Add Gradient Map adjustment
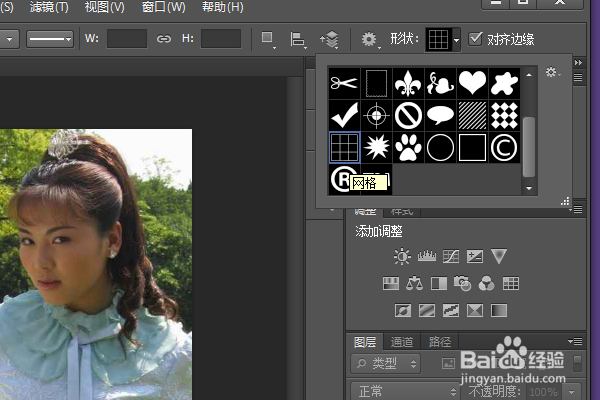 [499, 310]
